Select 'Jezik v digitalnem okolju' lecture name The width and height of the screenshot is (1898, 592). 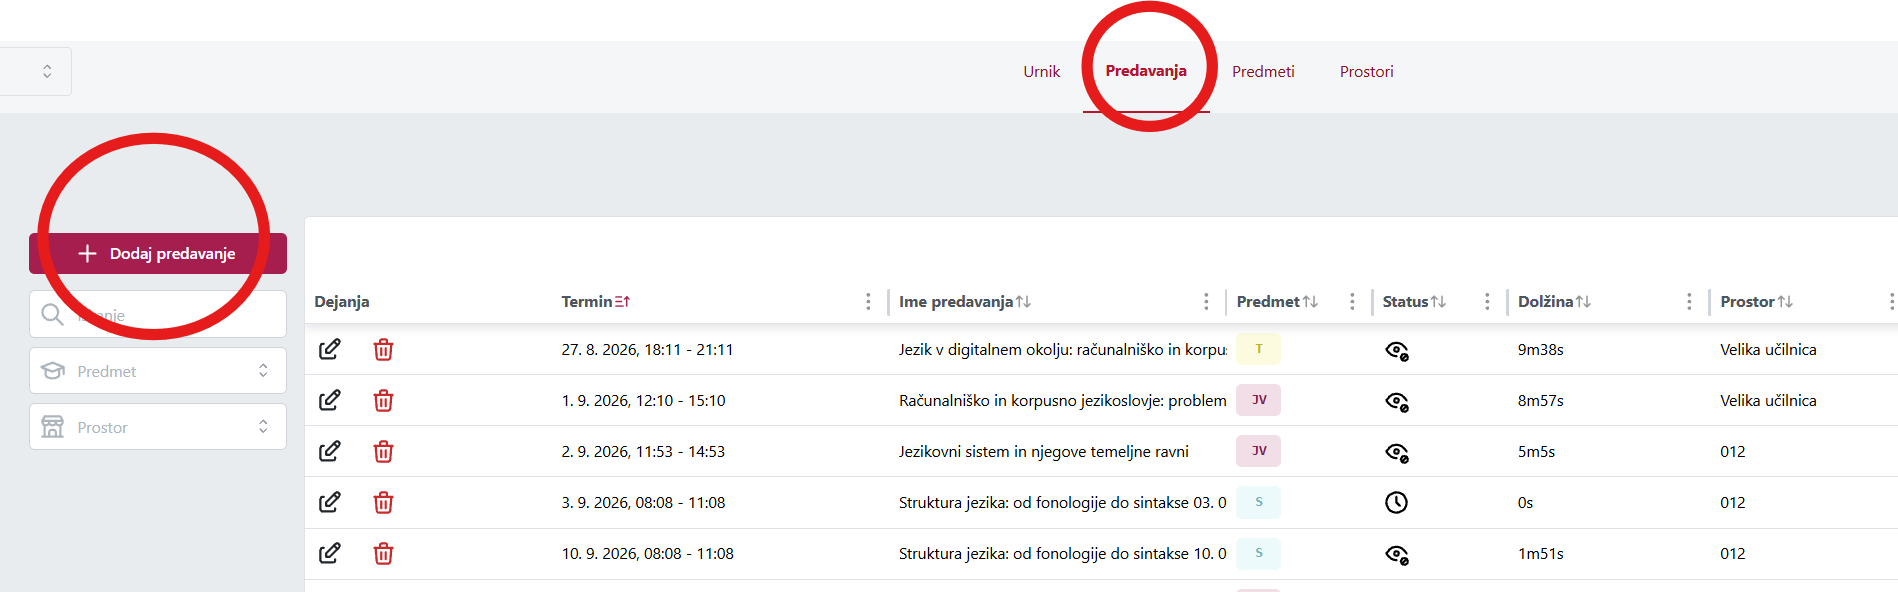coord(1063,349)
